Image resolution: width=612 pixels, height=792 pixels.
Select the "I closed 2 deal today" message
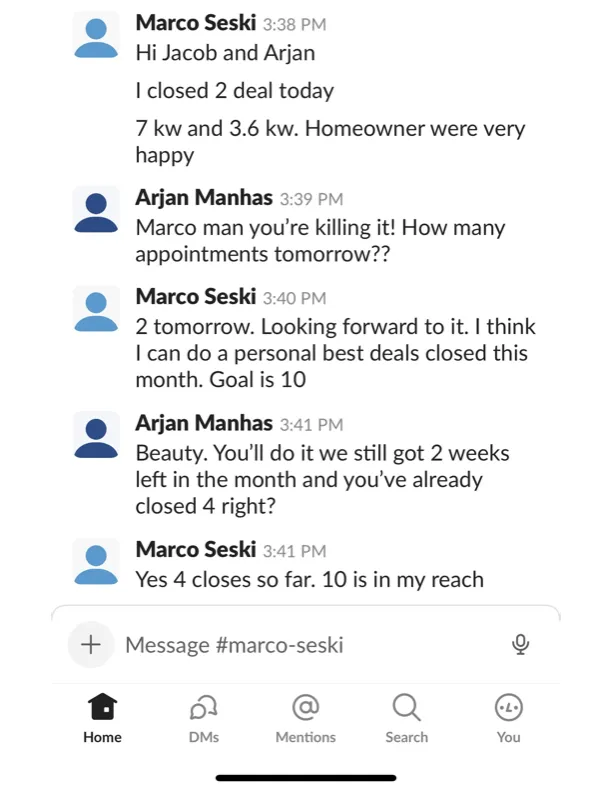235,91
